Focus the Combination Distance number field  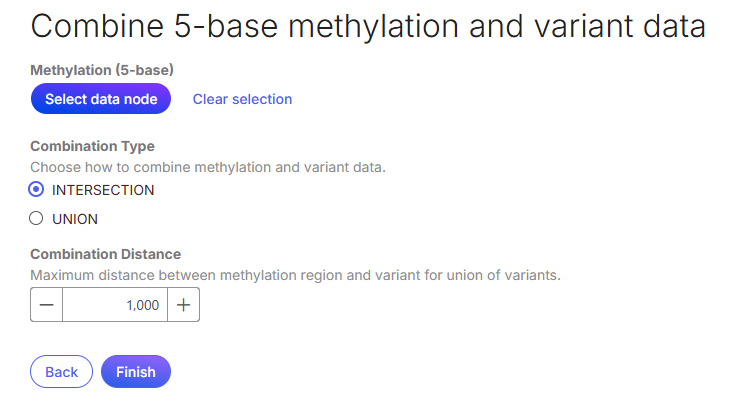[x=114, y=305]
